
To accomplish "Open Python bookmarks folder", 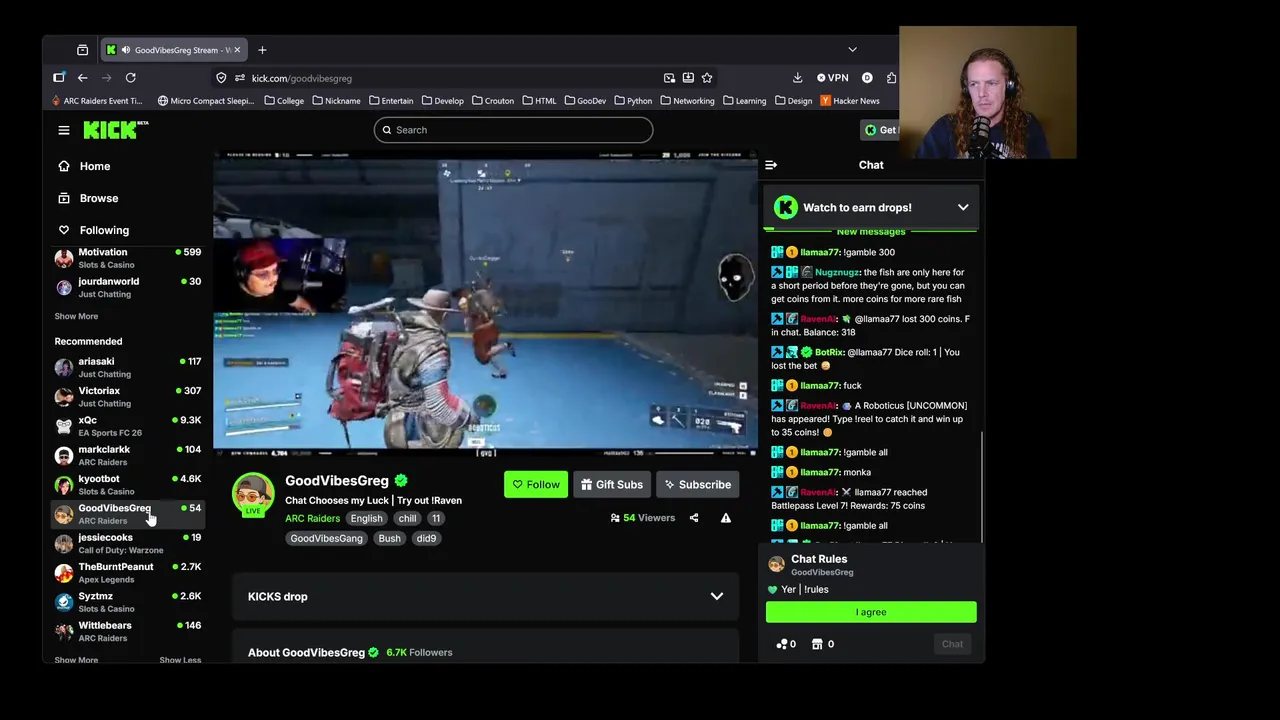I will point(633,101).
